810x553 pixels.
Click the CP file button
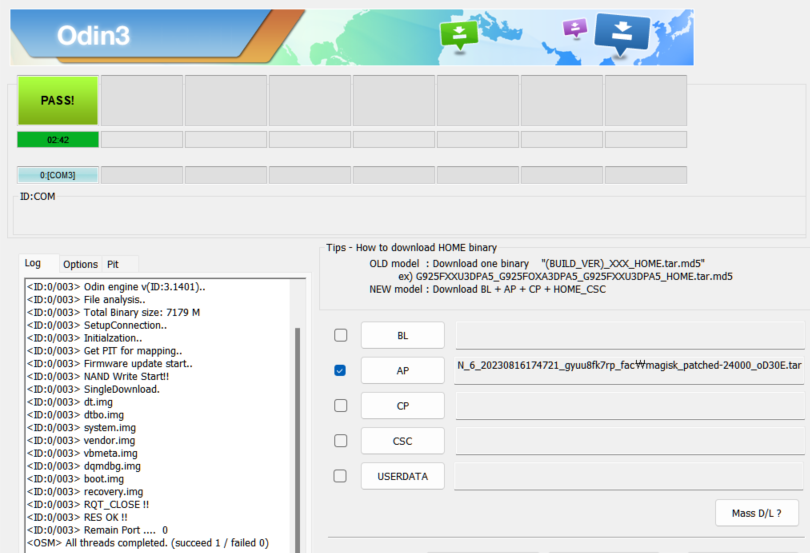402,406
